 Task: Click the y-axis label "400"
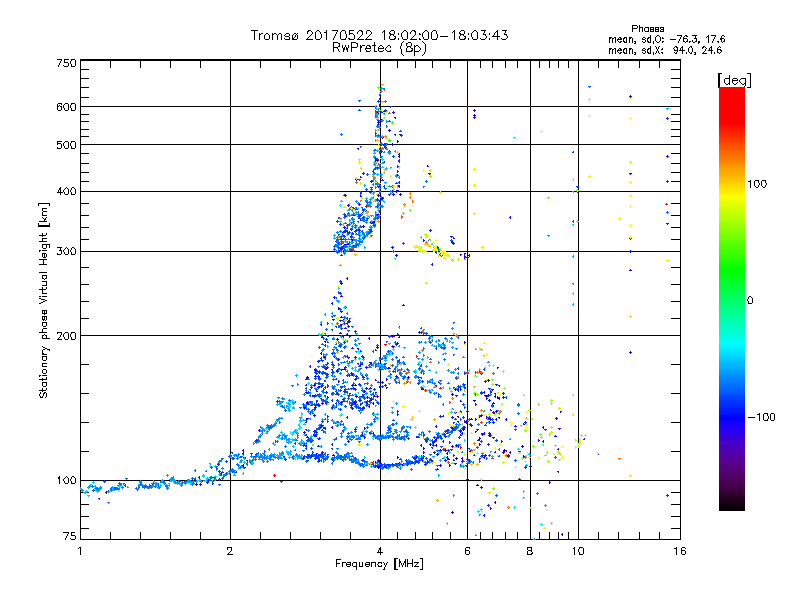(66, 191)
